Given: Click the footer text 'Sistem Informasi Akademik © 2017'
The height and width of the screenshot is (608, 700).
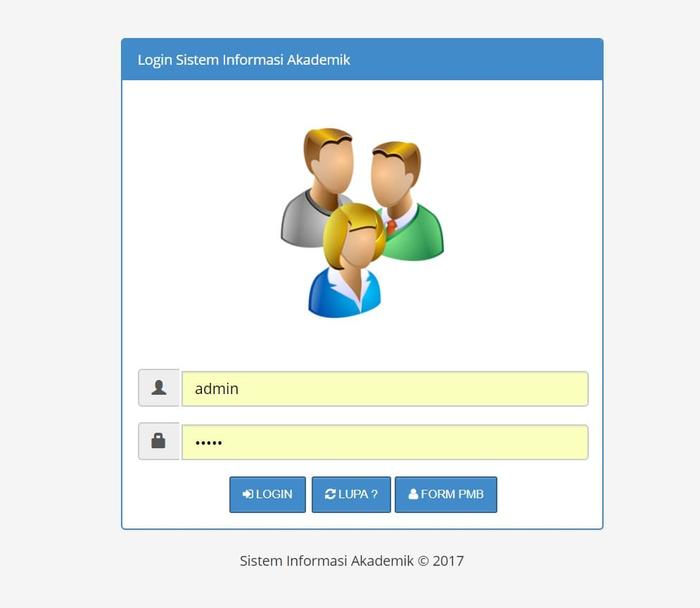Looking at the screenshot, I should pyautogui.click(x=352, y=561).
